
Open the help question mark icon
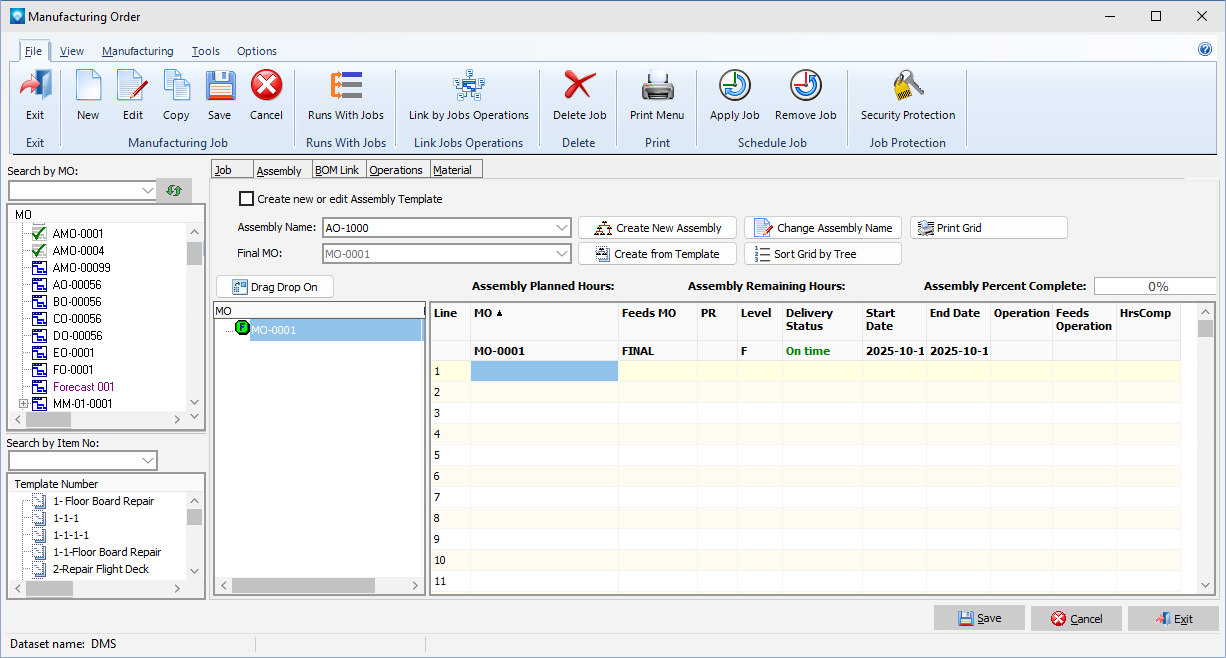(x=1204, y=49)
